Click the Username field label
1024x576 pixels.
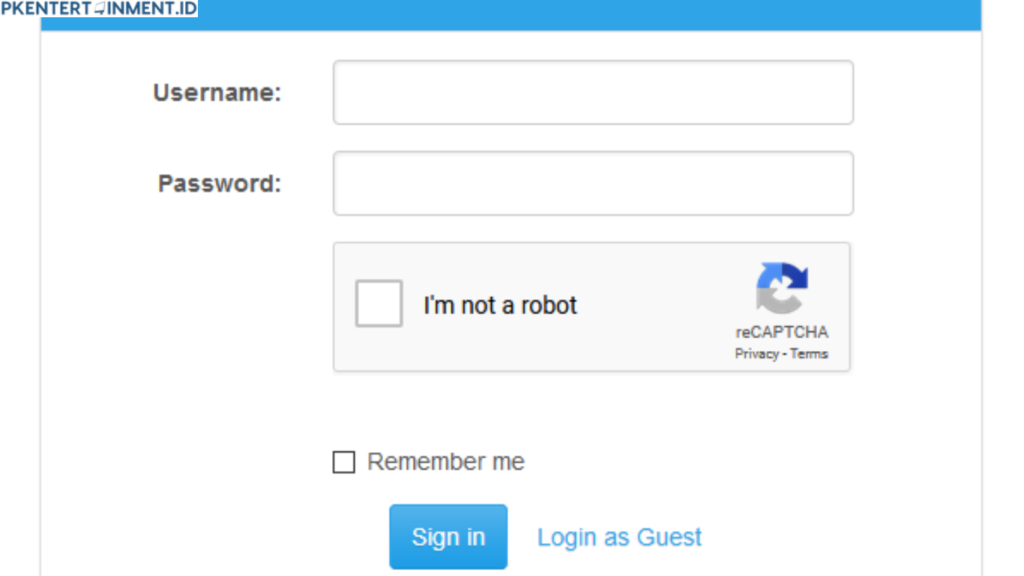click(x=215, y=92)
